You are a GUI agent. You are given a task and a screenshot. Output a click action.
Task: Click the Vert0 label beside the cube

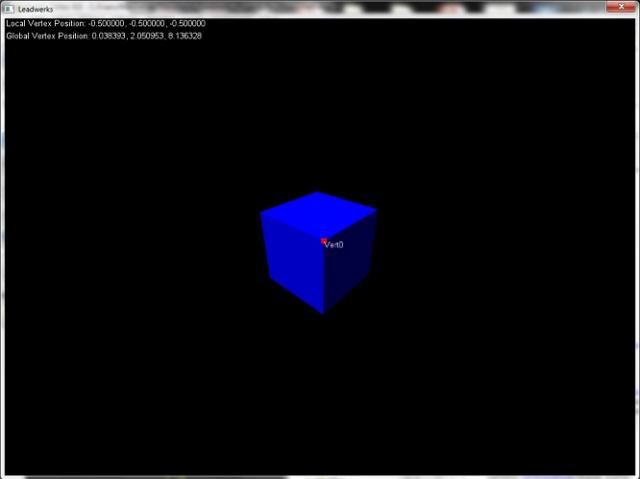click(x=335, y=245)
